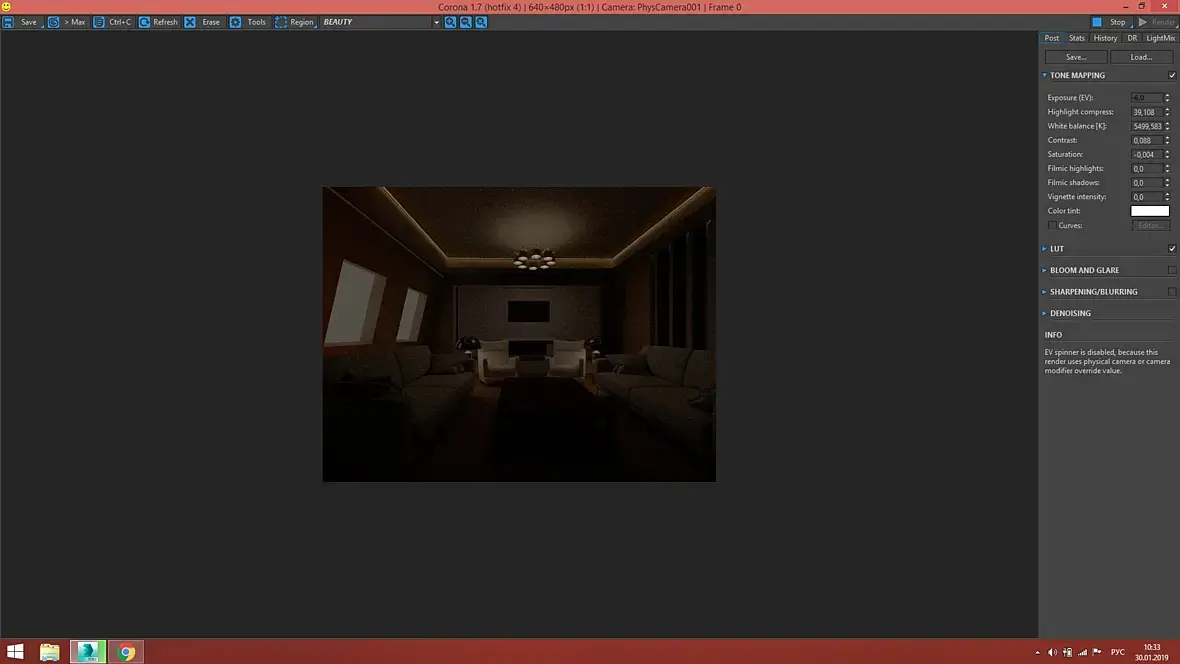Show hidden tray icons arrow
The image size is (1180, 664).
pyautogui.click(x=1038, y=652)
